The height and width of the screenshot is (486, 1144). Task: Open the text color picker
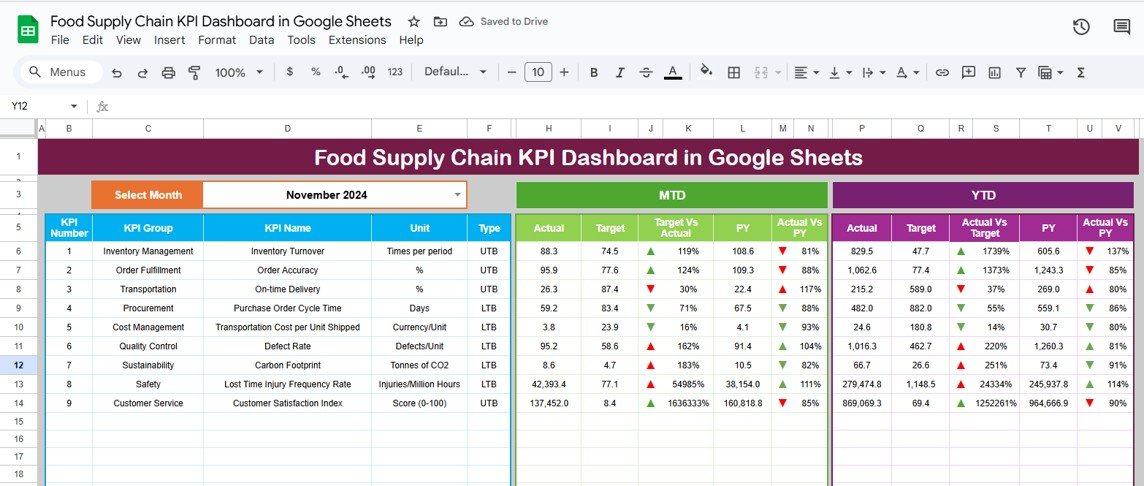pyautogui.click(x=673, y=72)
